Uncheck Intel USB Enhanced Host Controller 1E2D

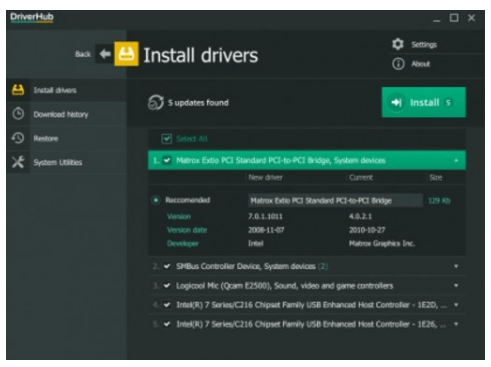click(x=167, y=305)
